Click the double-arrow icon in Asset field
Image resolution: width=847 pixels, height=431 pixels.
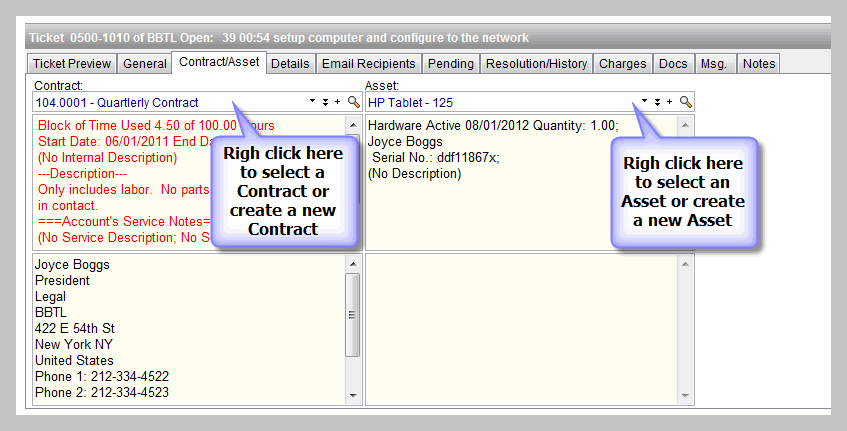tap(657, 102)
